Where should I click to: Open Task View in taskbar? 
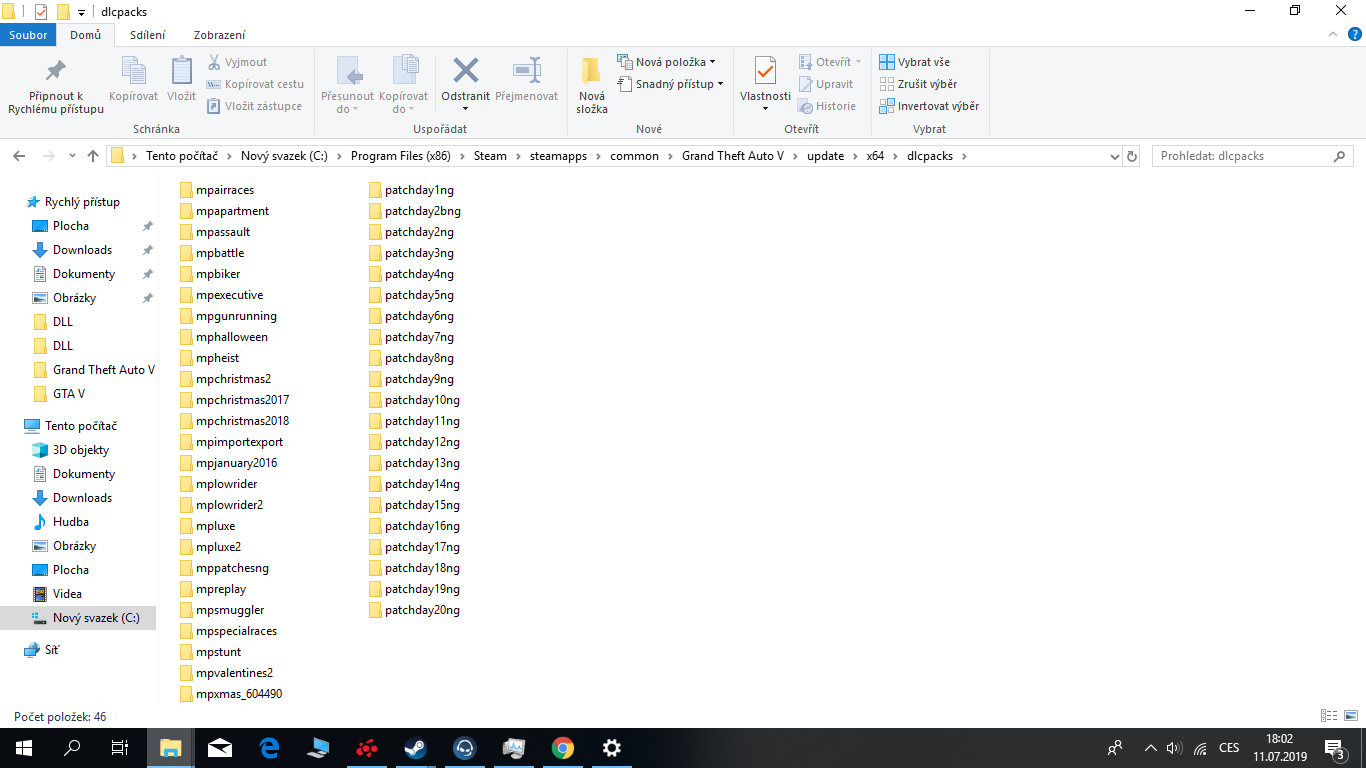pyautogui.click(x=120, y=748)
